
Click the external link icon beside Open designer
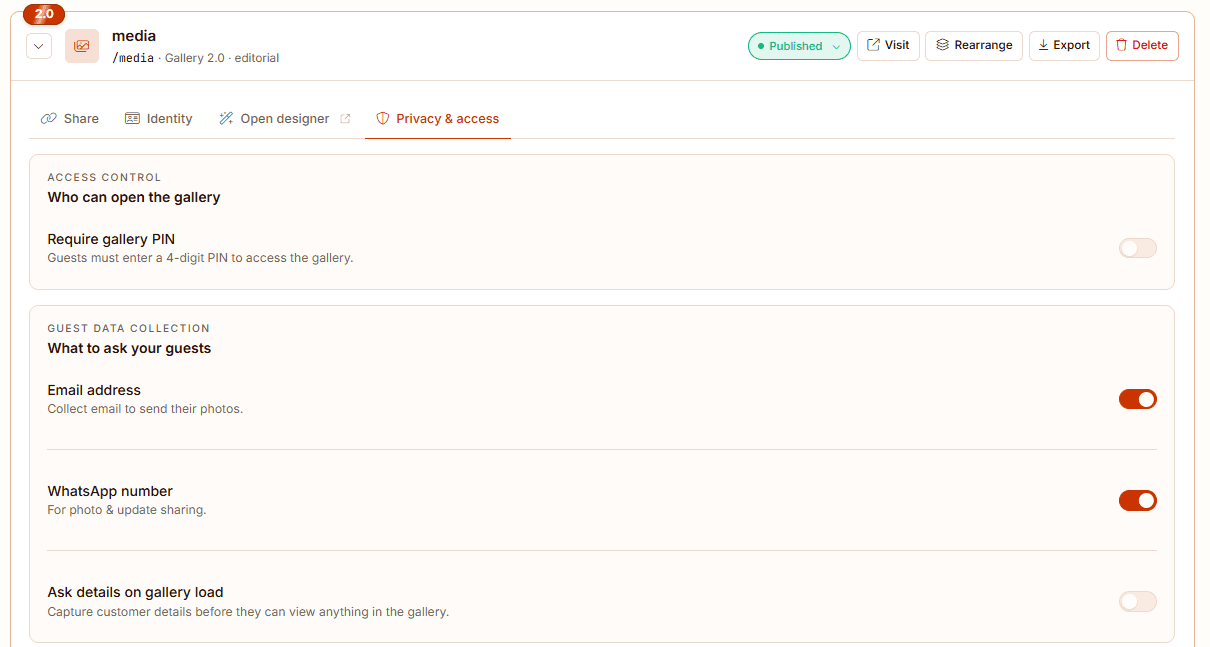[x=345, y=118]
